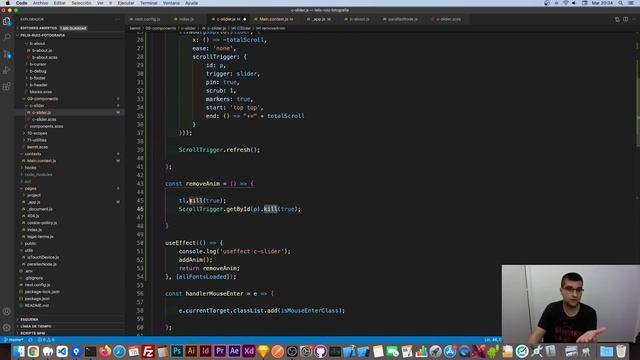This screenshot has height=360, width=640.
Task: Open Main.context.js in the explorer tree
Action: pos(41,161)
